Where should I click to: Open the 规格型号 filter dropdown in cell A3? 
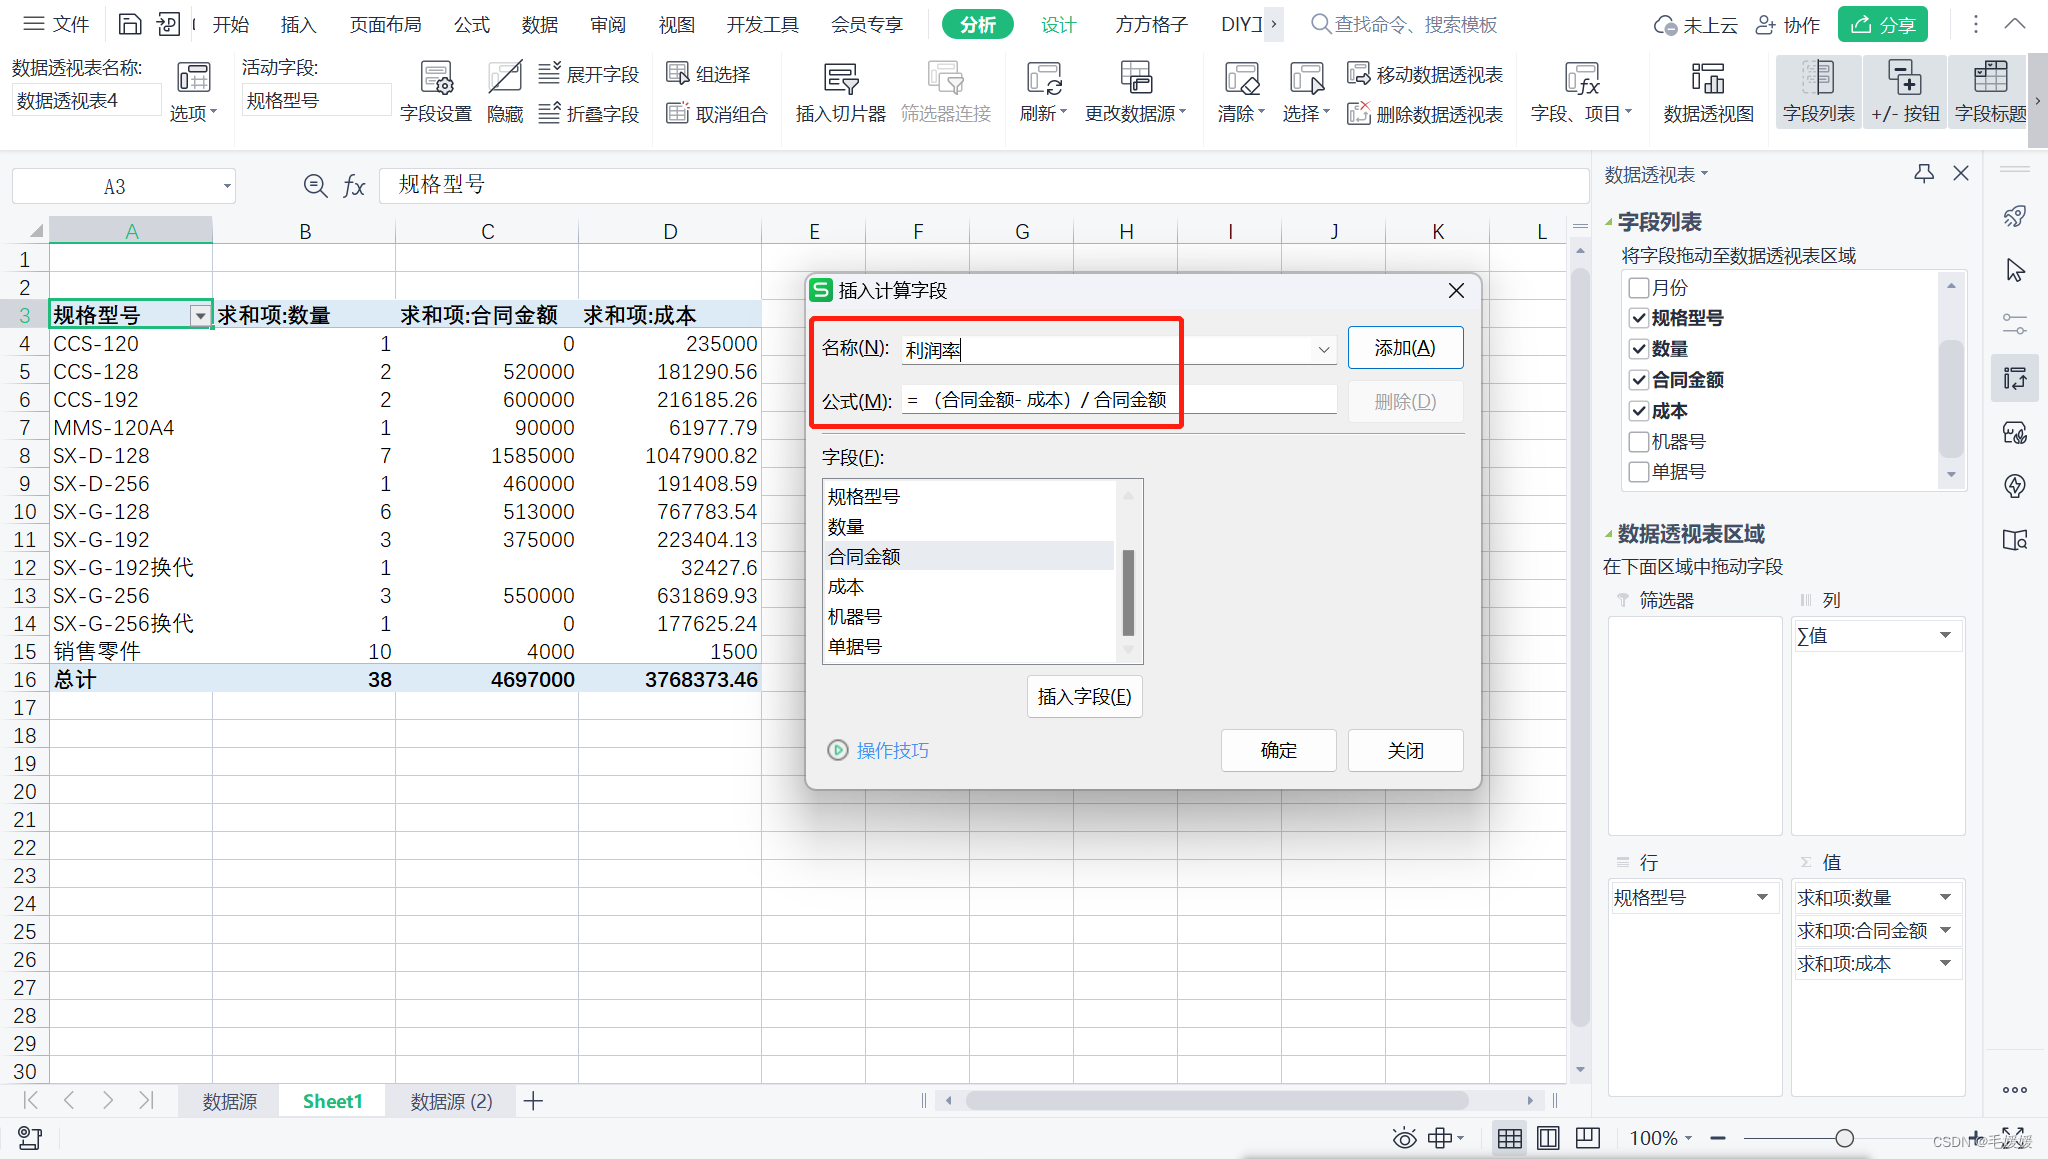coord(200,316)
